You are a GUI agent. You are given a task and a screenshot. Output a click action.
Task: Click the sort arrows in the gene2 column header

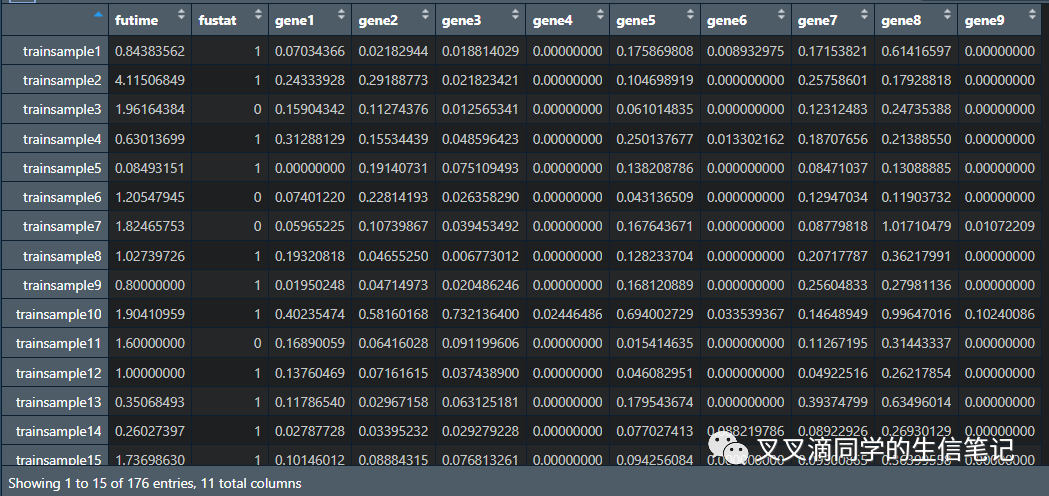tap(425, 15)
